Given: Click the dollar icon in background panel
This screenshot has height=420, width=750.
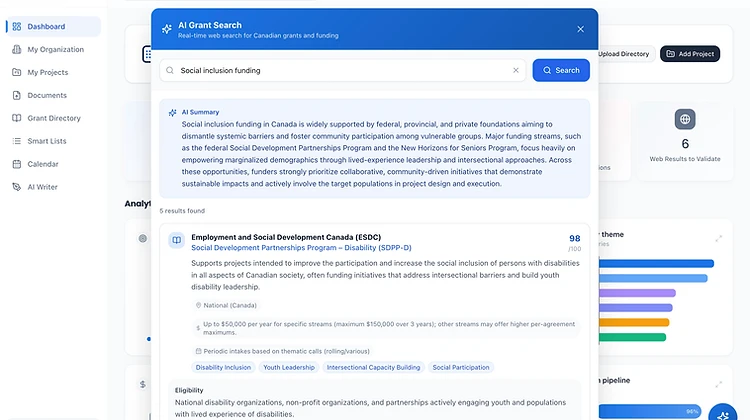Looking at the screenshot, I should (143, 384).
